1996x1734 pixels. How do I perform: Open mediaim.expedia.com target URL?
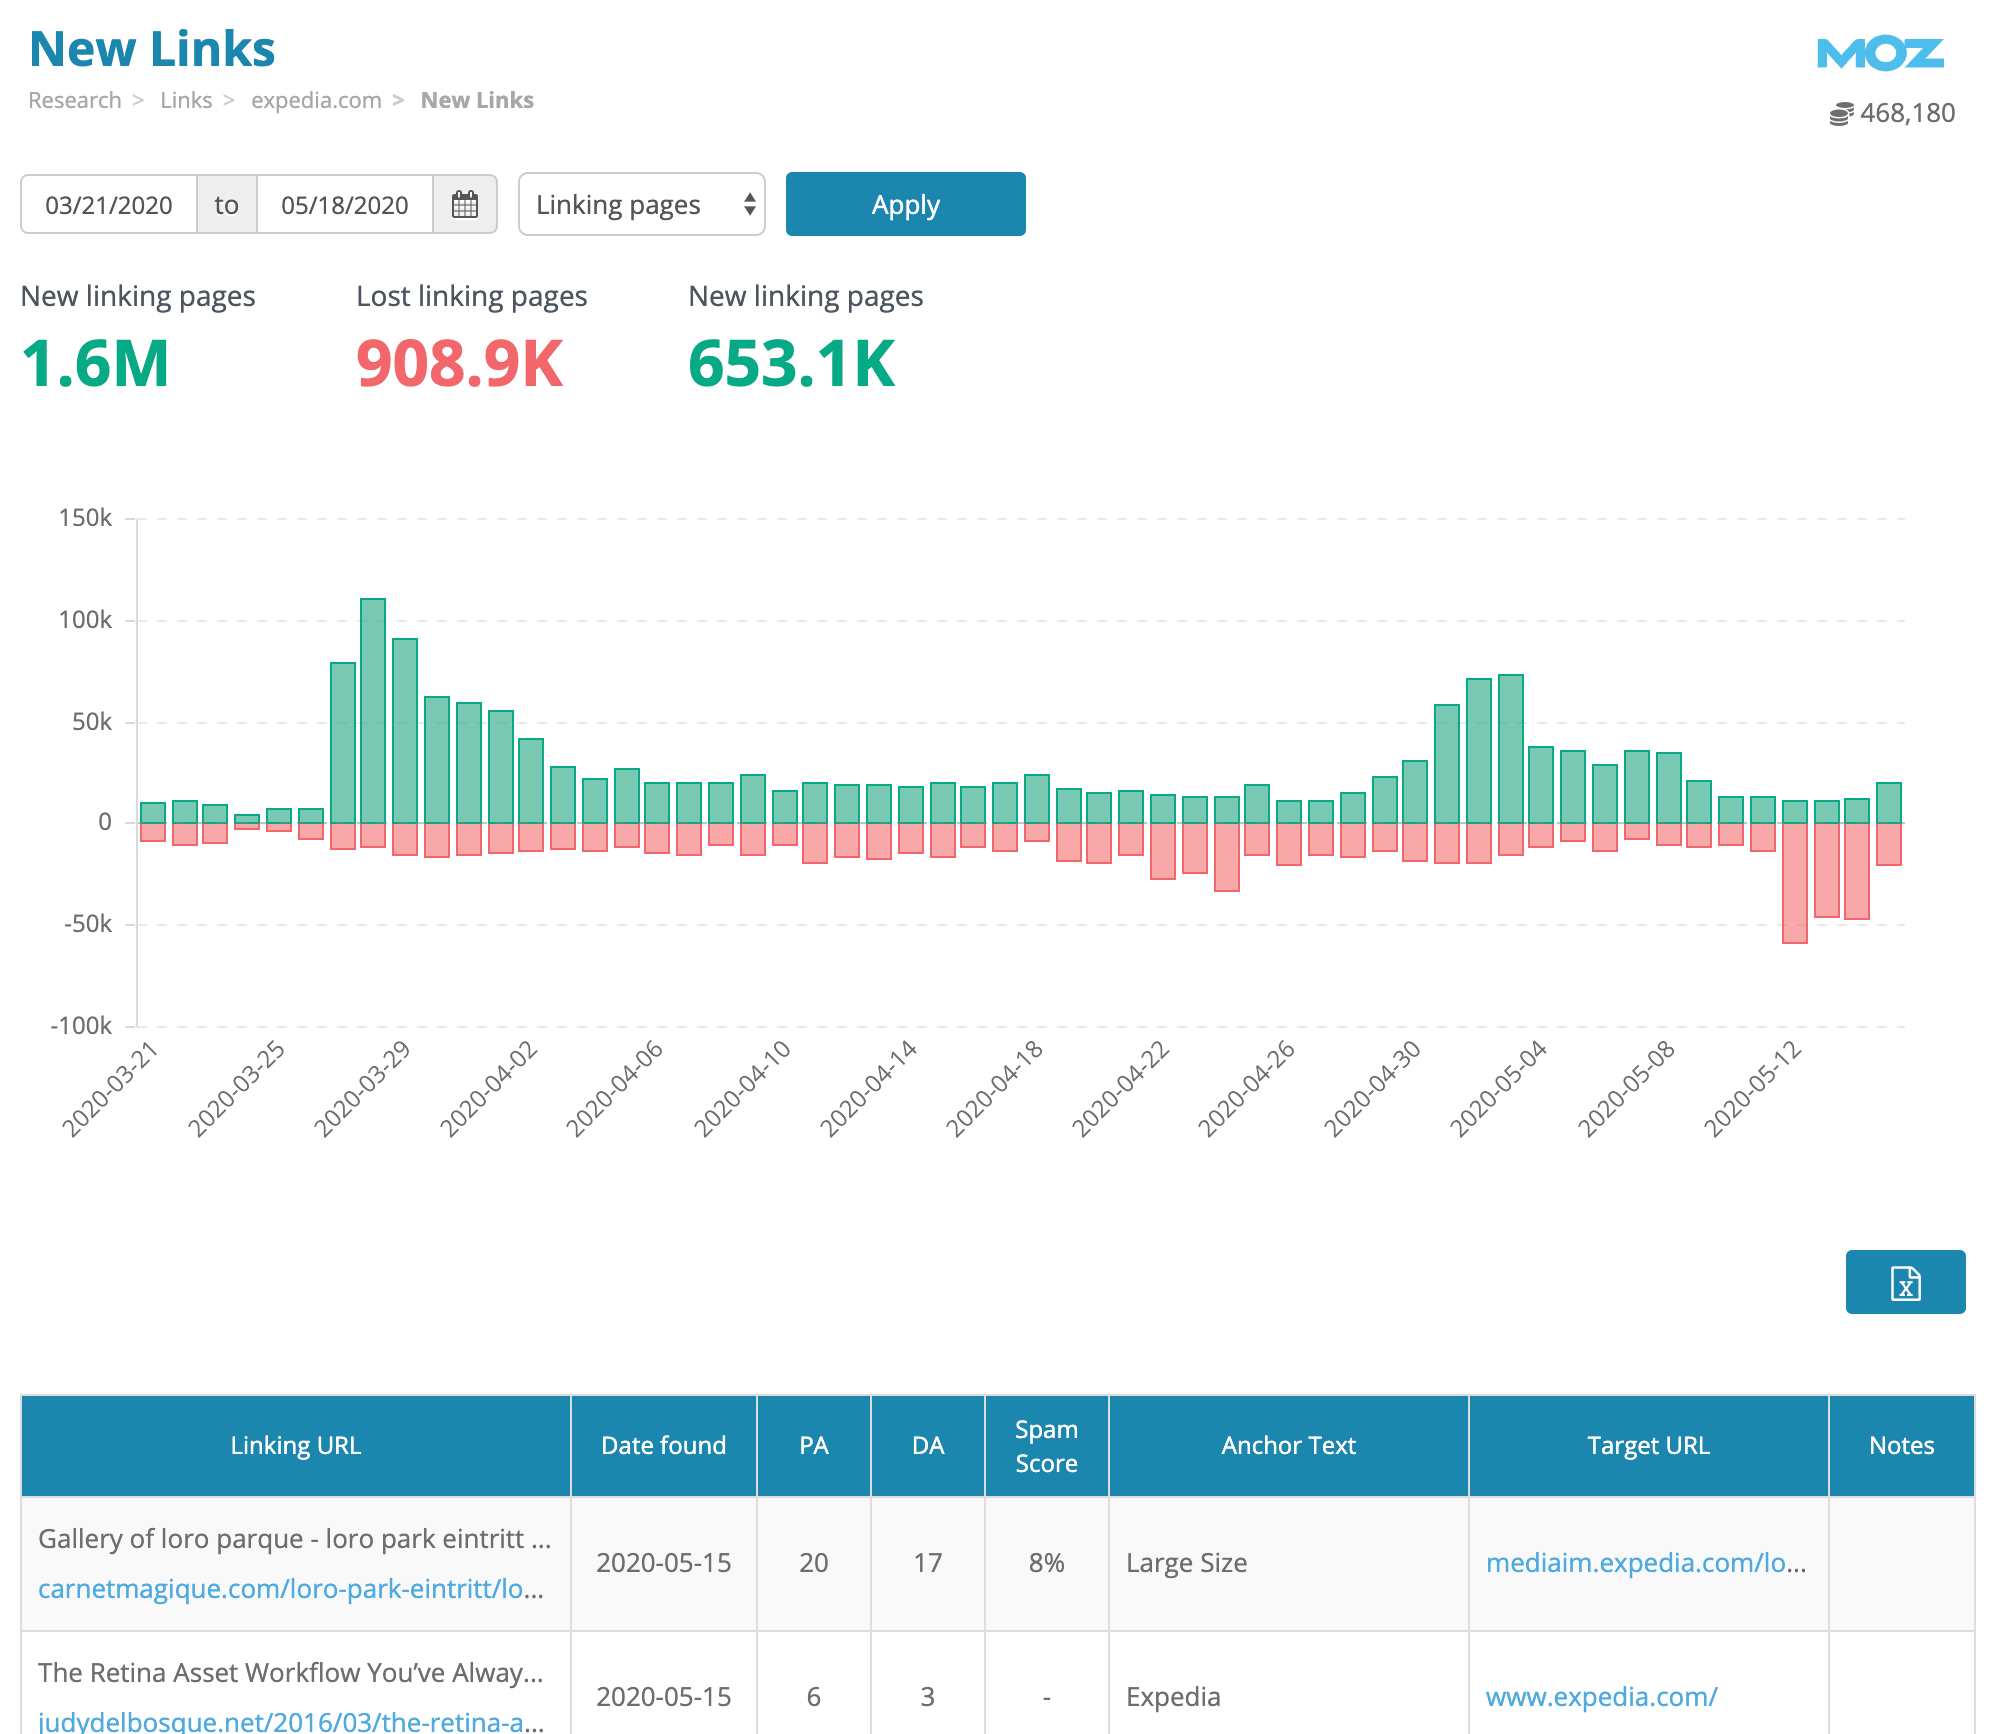(x=1645, y=1563)
